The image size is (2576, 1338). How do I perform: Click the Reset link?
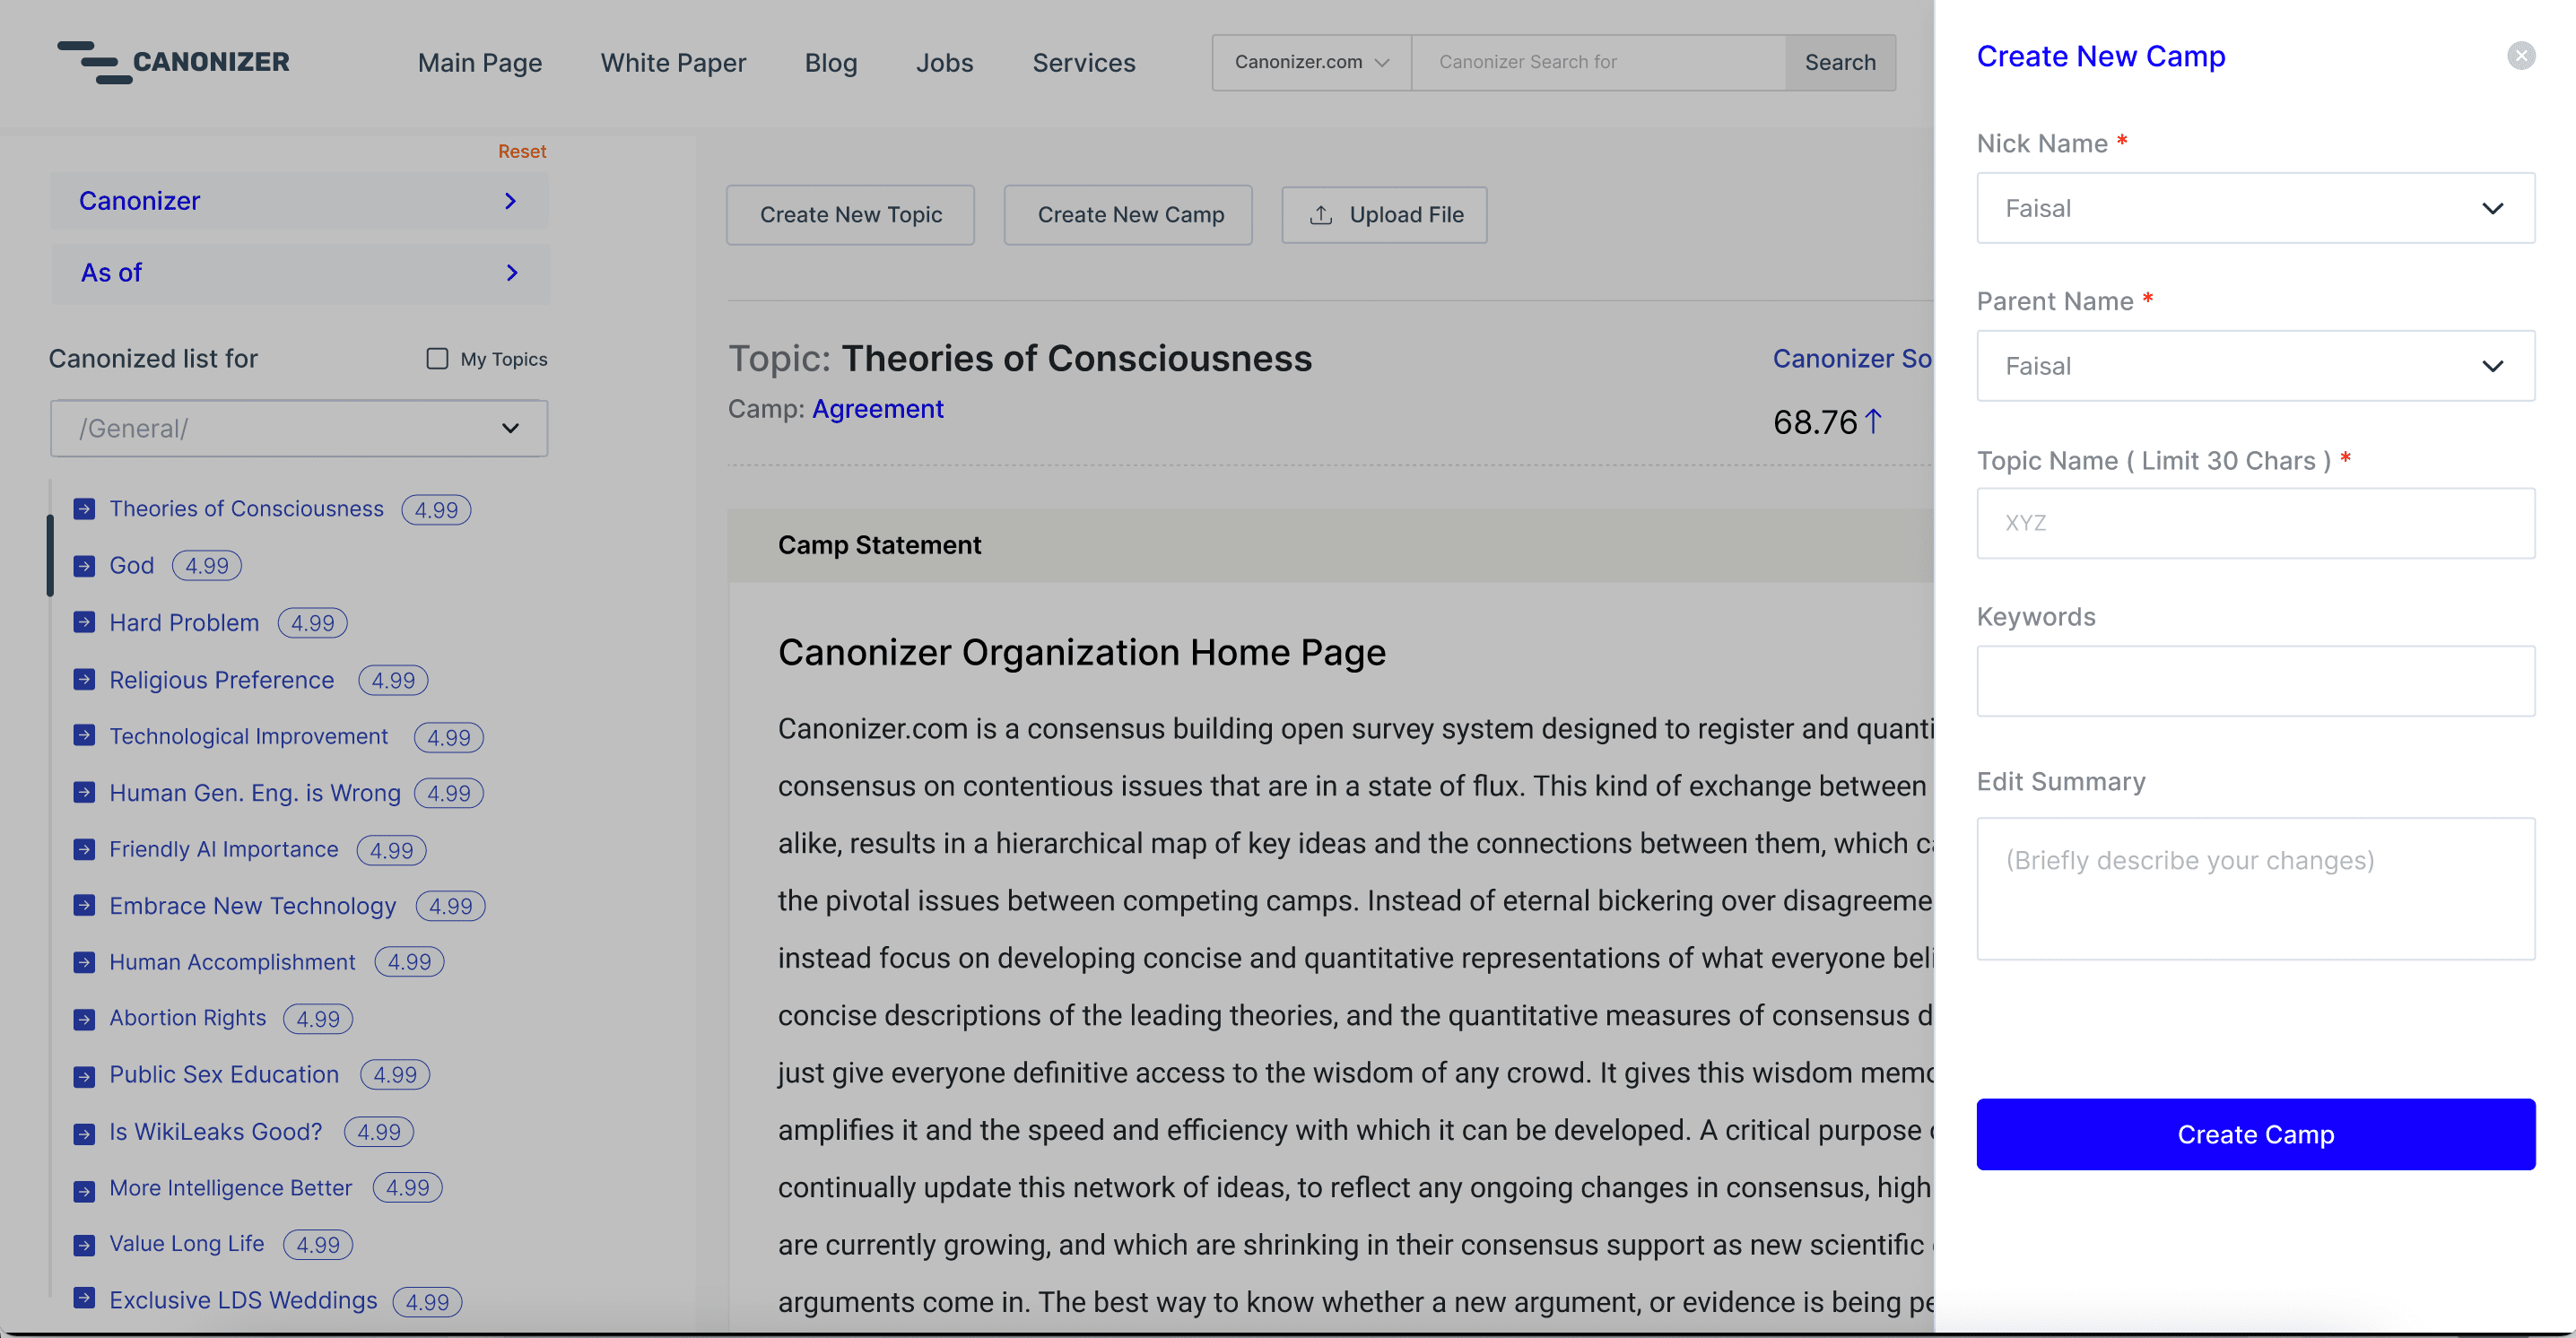(522, 152)
